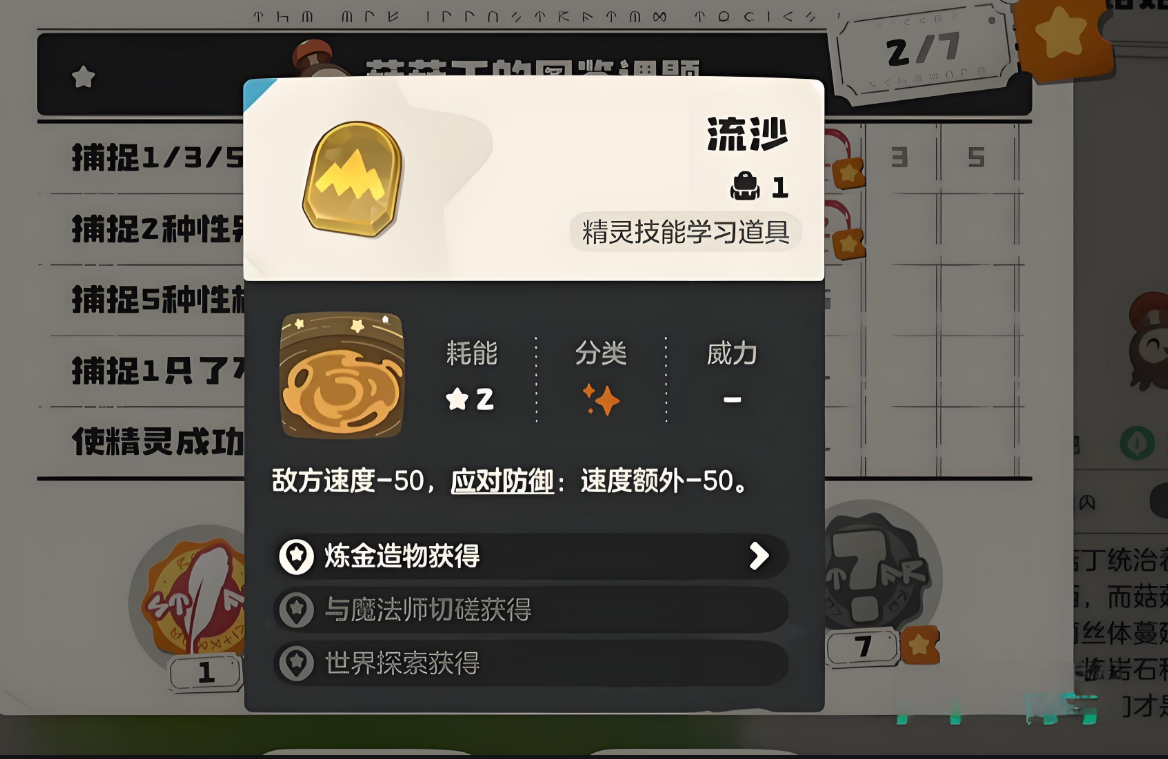Click the orange sparkle 分类 type icon

(x=601, y=399)
